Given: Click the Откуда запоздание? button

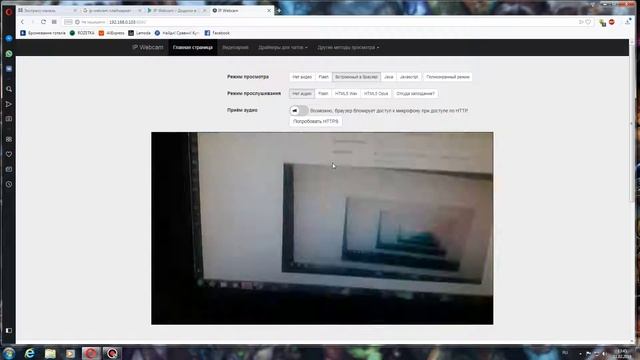Looking at the screenshot, I should (415, 93).
